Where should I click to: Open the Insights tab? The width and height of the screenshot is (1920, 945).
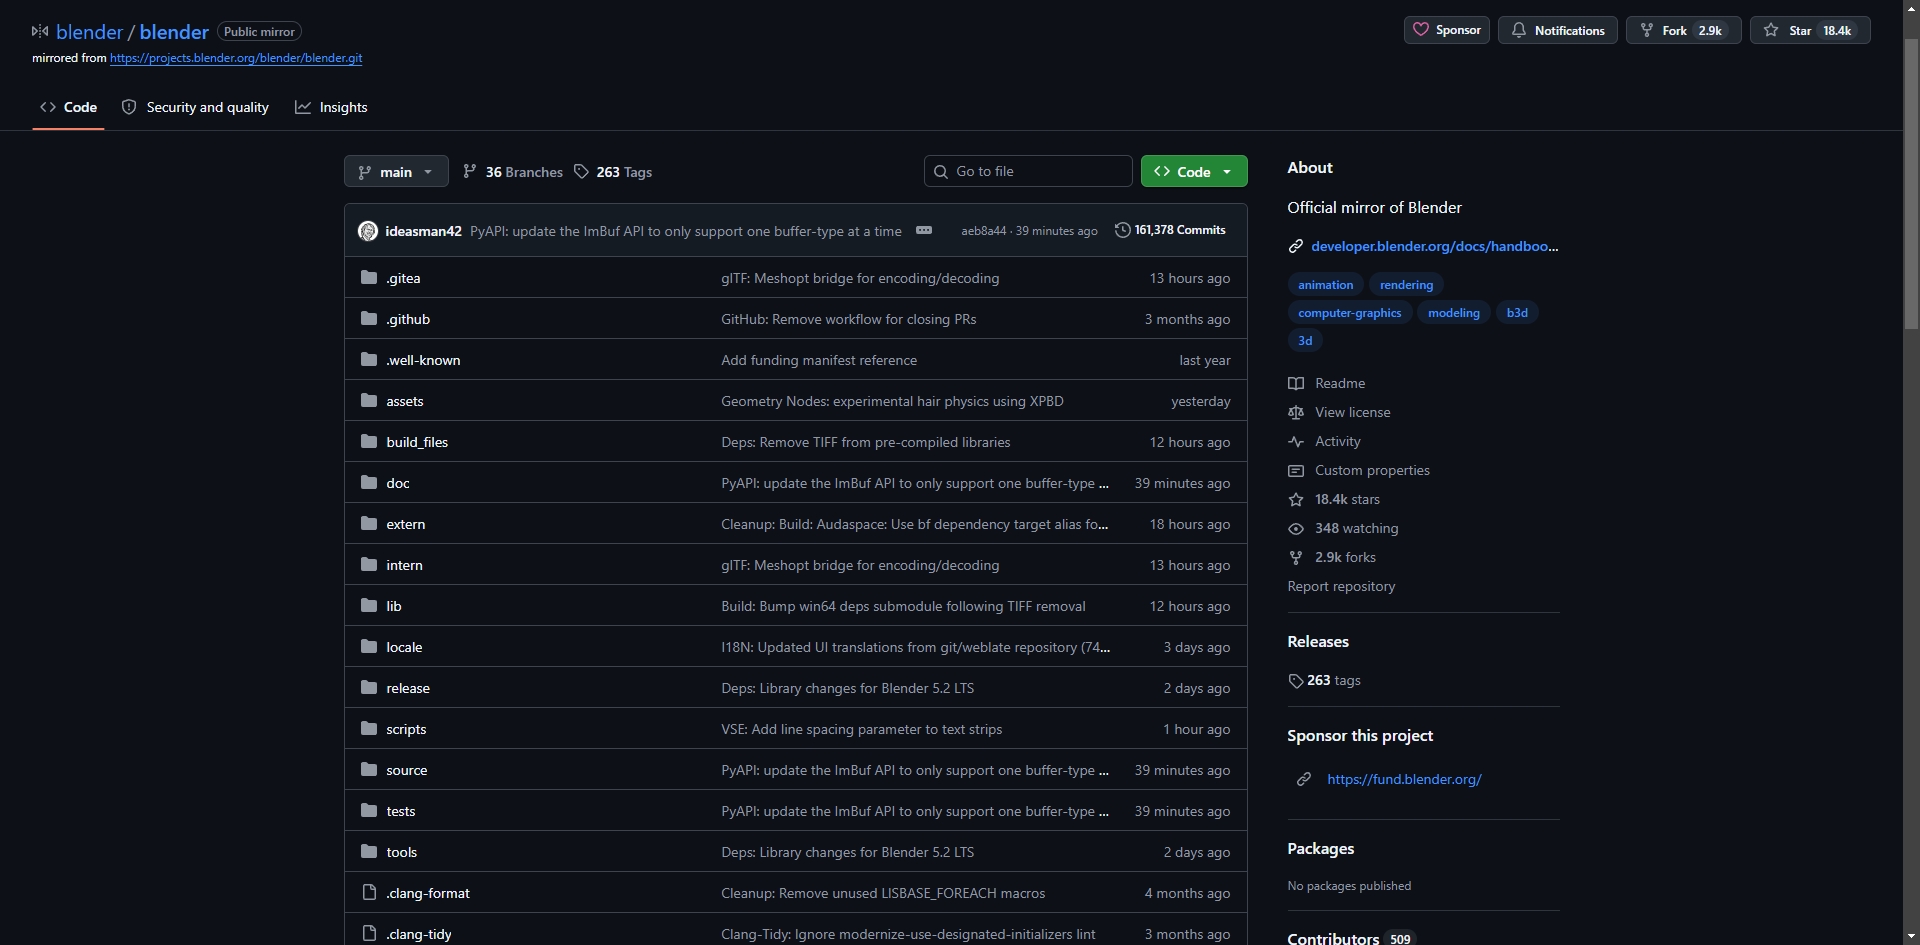(x=331, y=107)
